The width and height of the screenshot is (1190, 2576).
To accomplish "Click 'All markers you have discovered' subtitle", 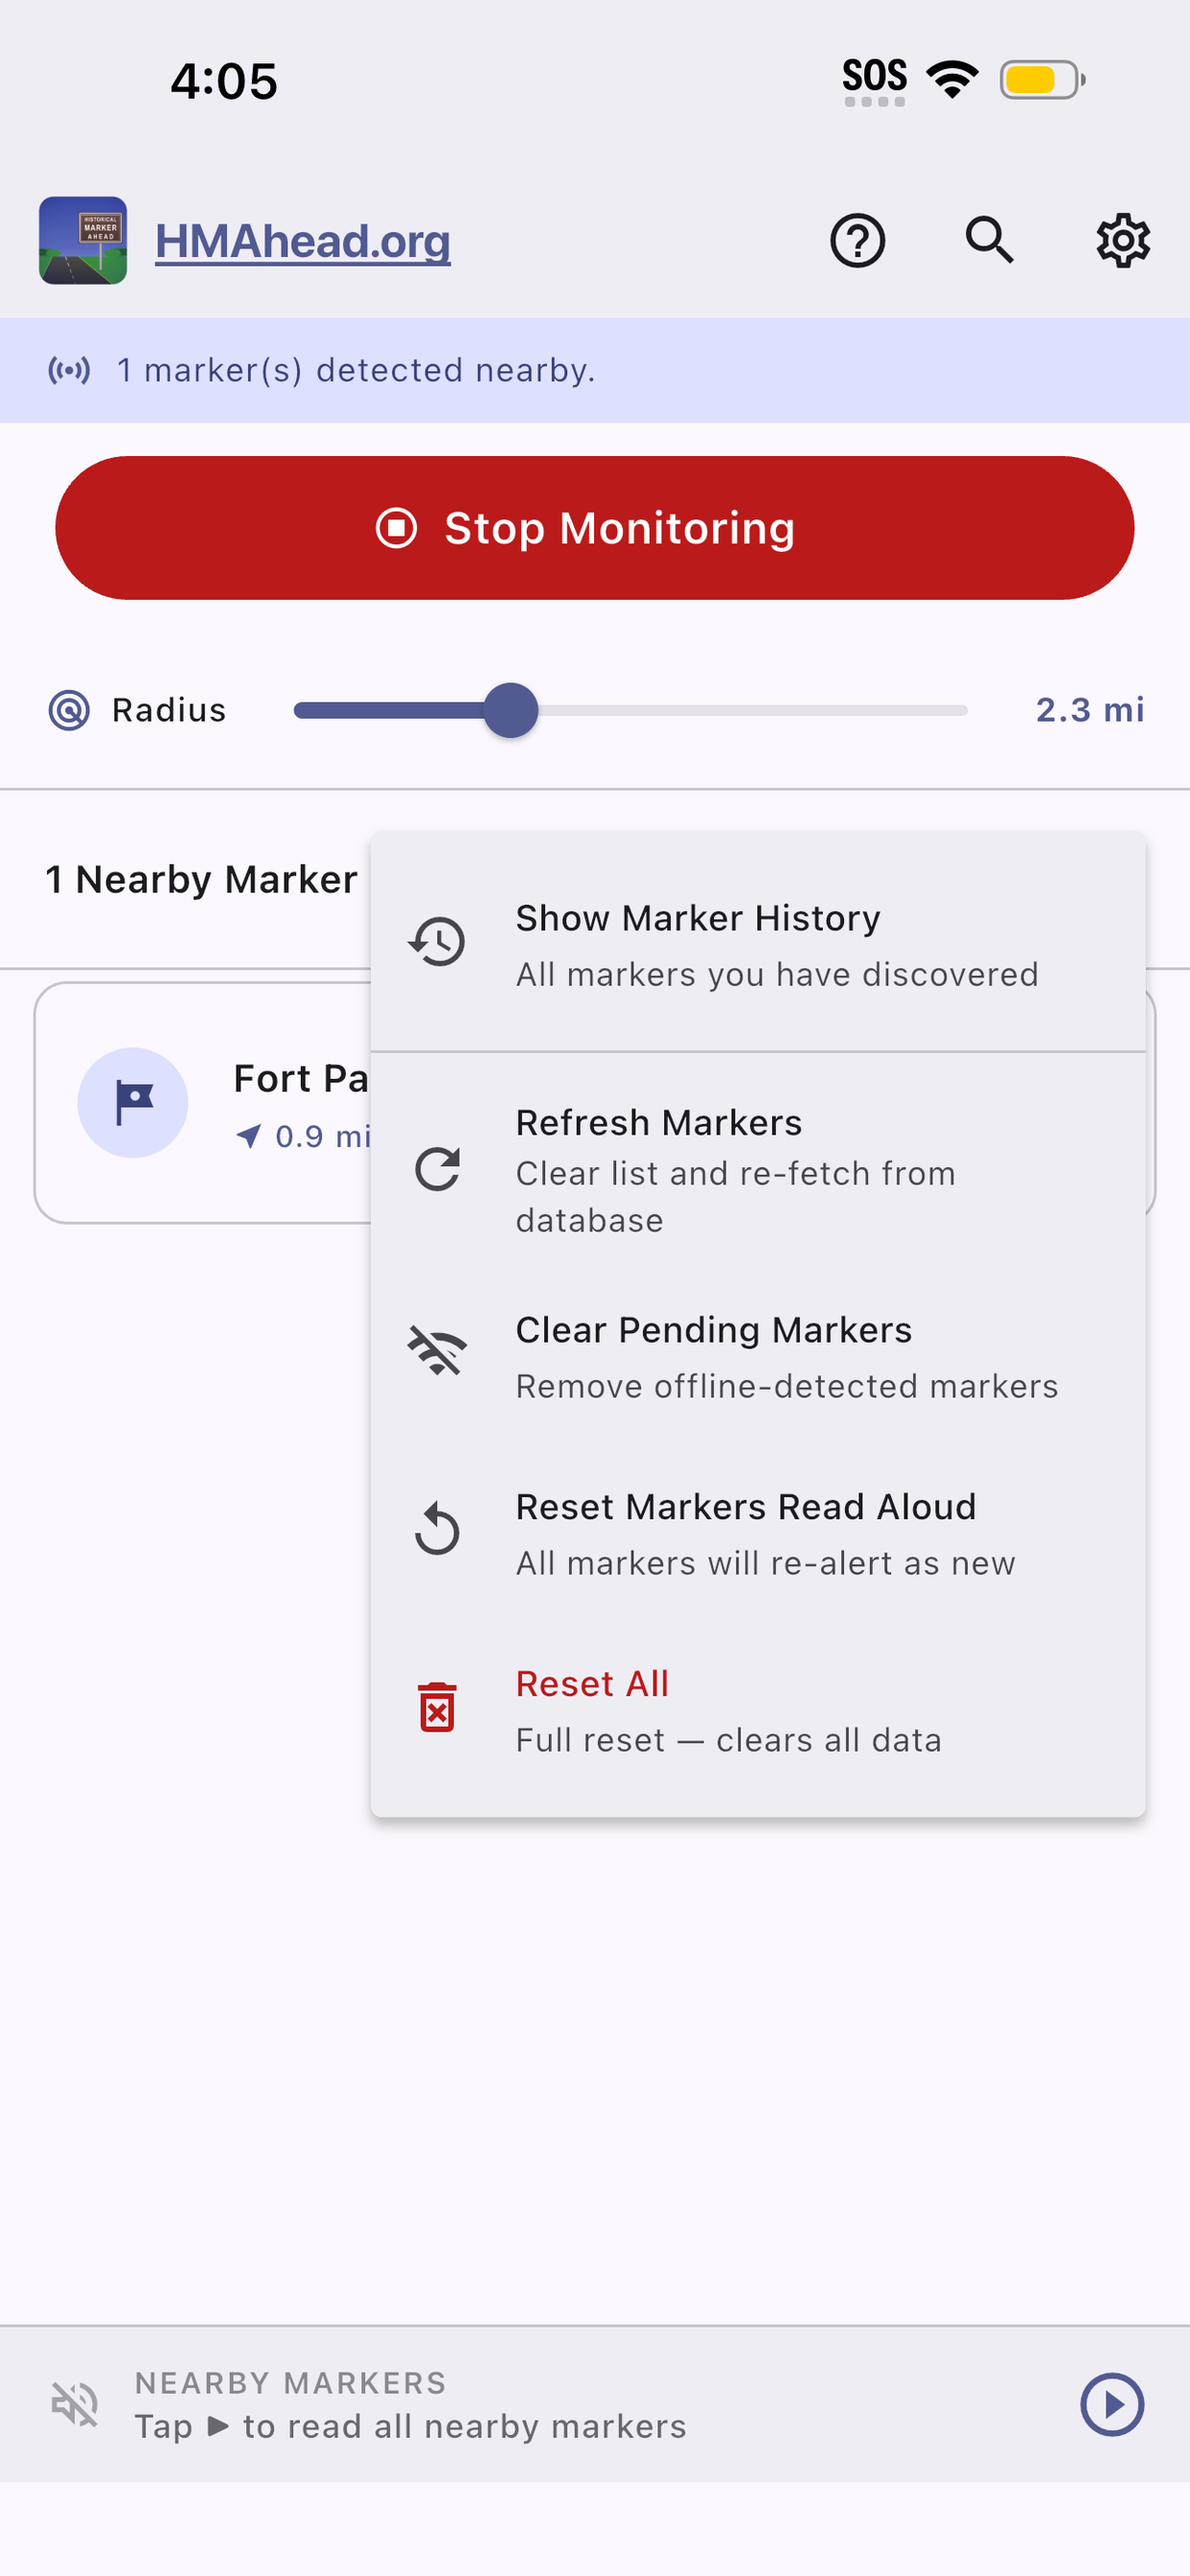I will pyautogui.click(x=777, y=974).
